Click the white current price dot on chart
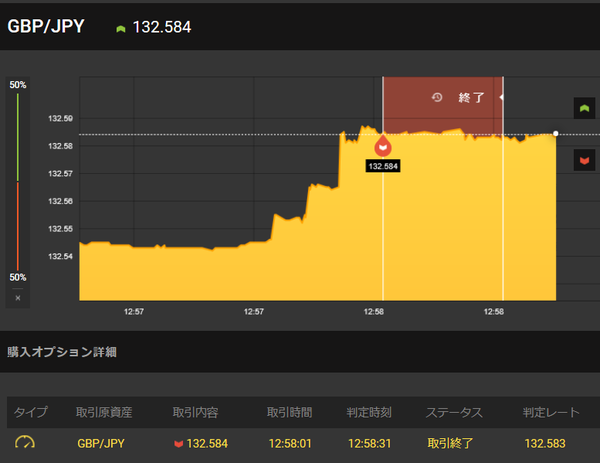Viewport: 600px width, 463px height. pyautogui.click(x=555, y=134)
